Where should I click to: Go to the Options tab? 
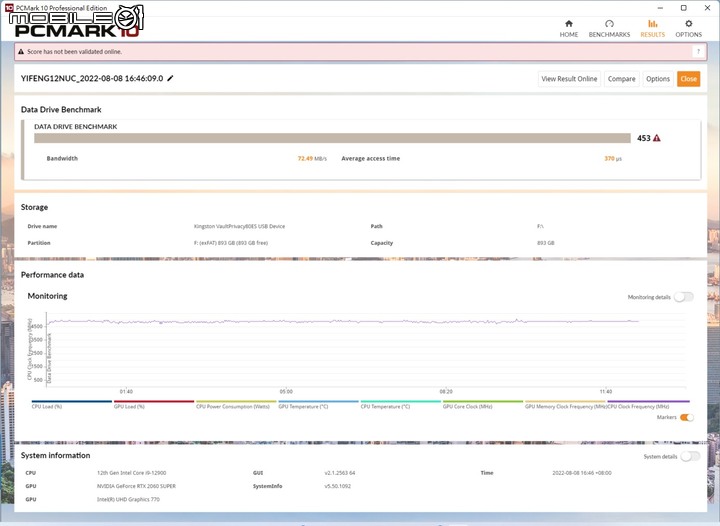[688, 28]
